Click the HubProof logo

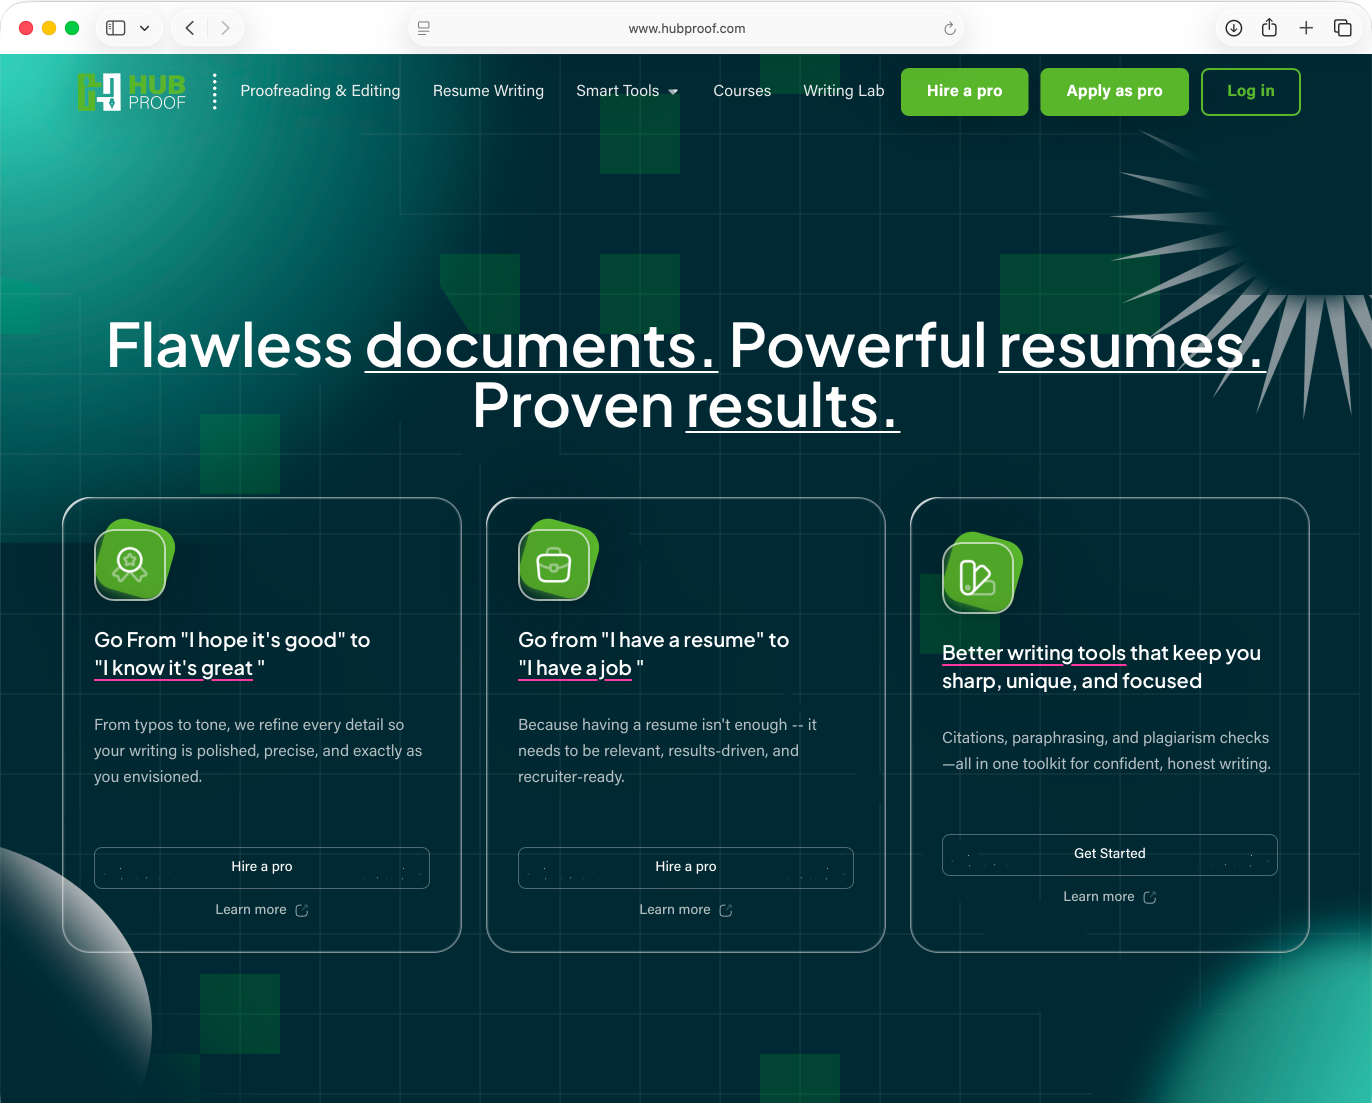pos(132,92)
